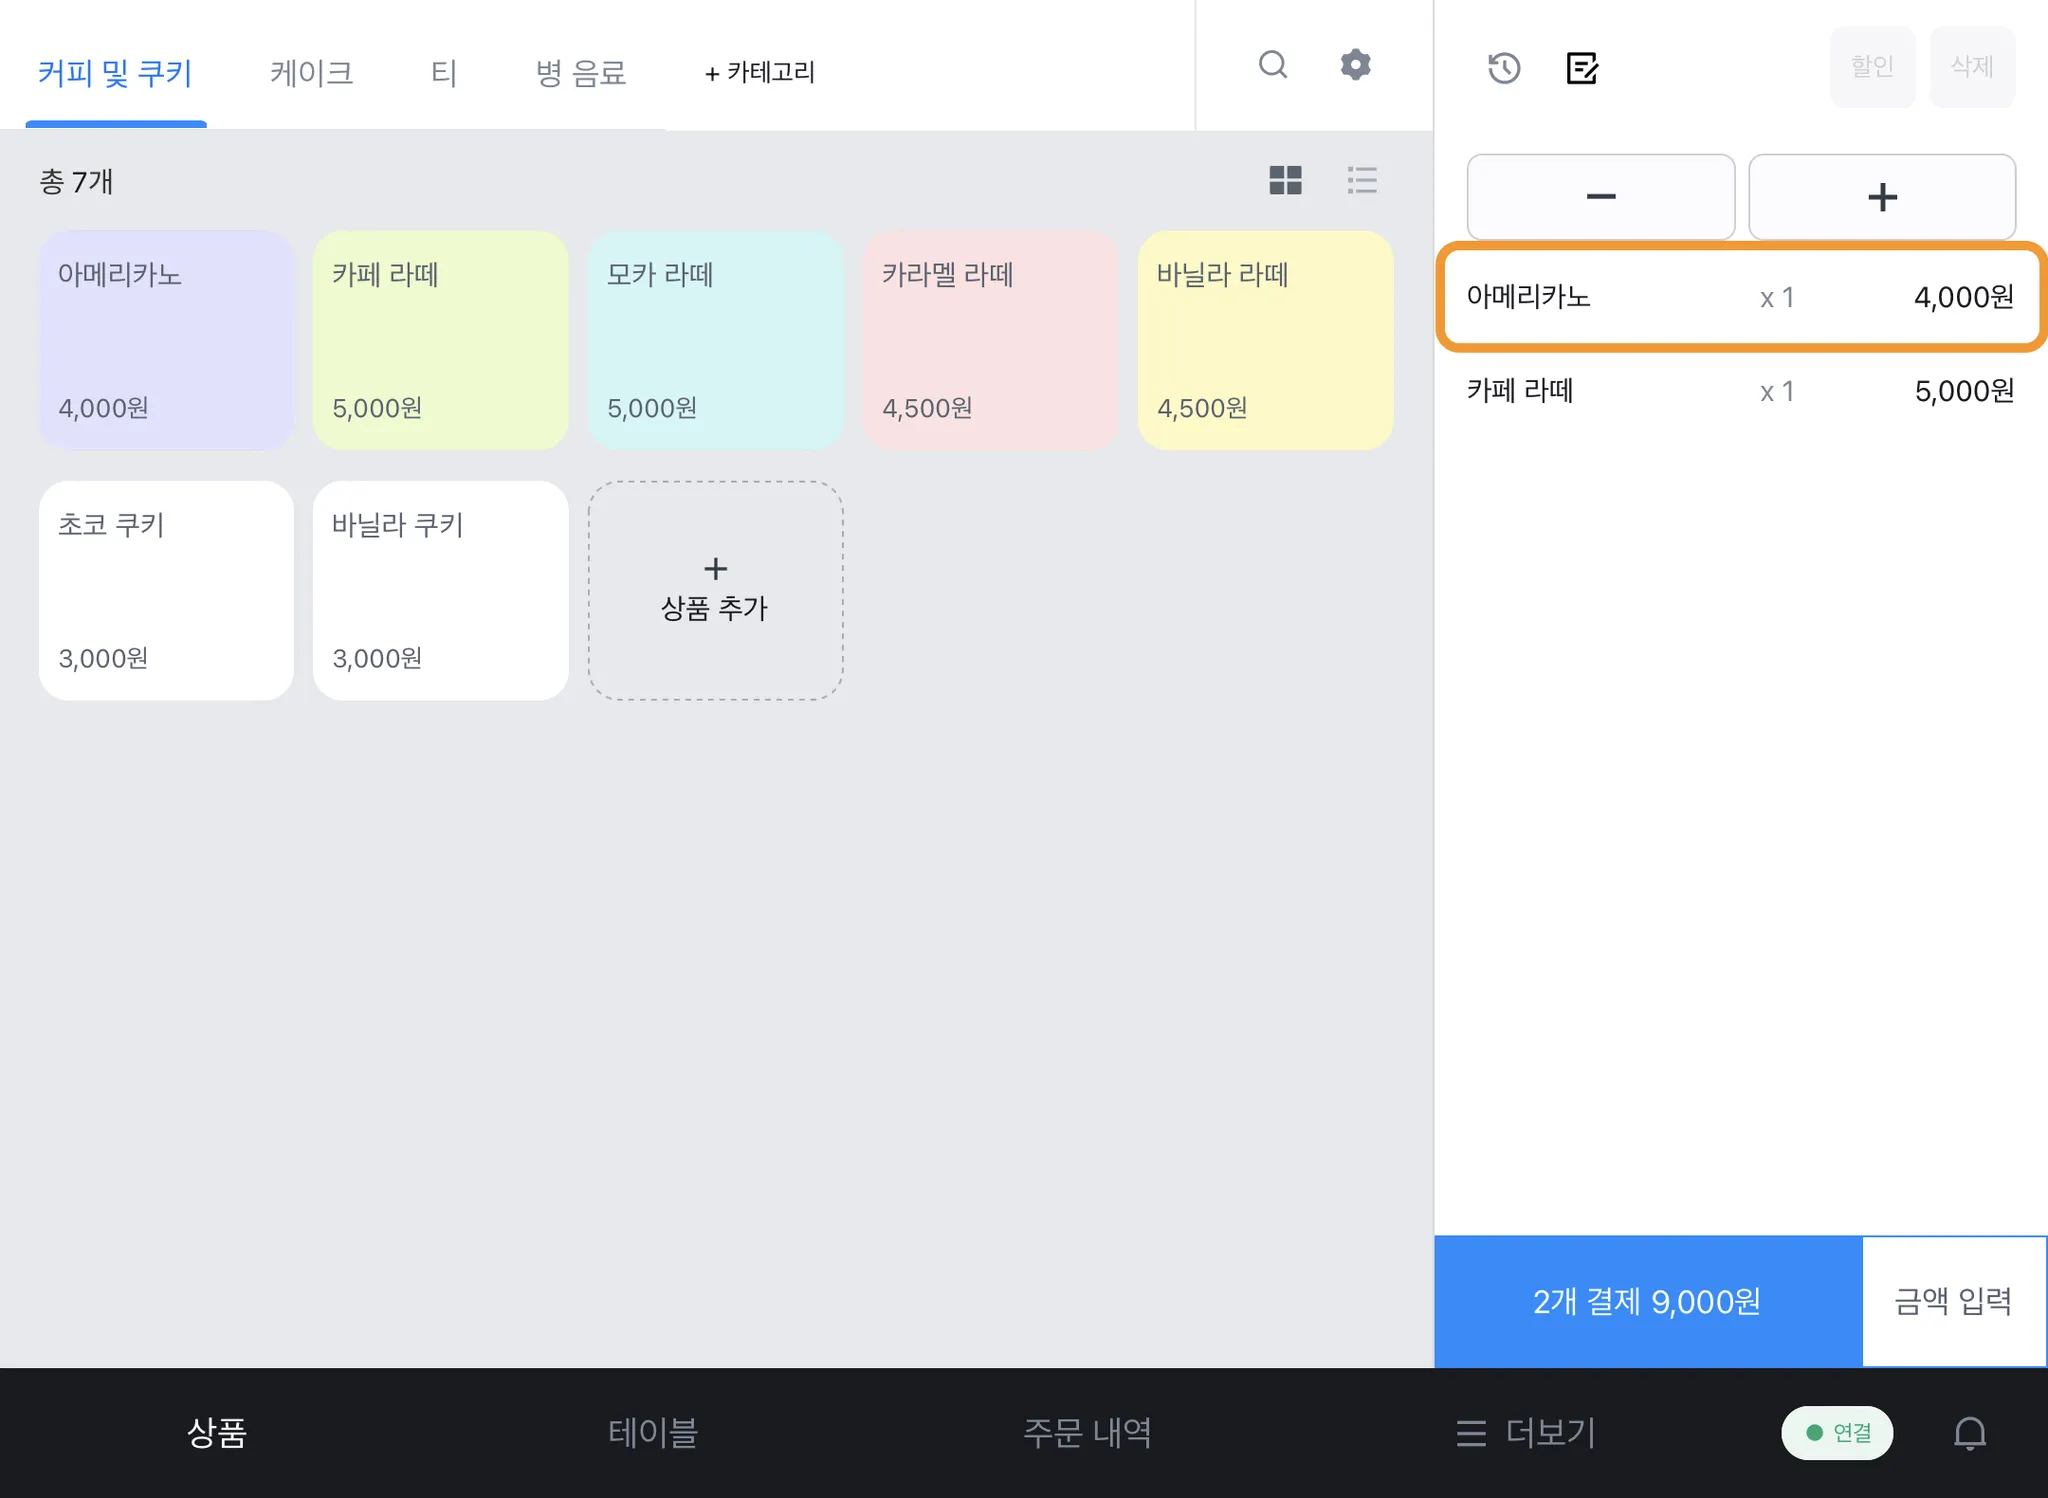Switch to 병 음료 category tab
Viewport: 2048px width, 1498px height.
click(x=580, y=73)
